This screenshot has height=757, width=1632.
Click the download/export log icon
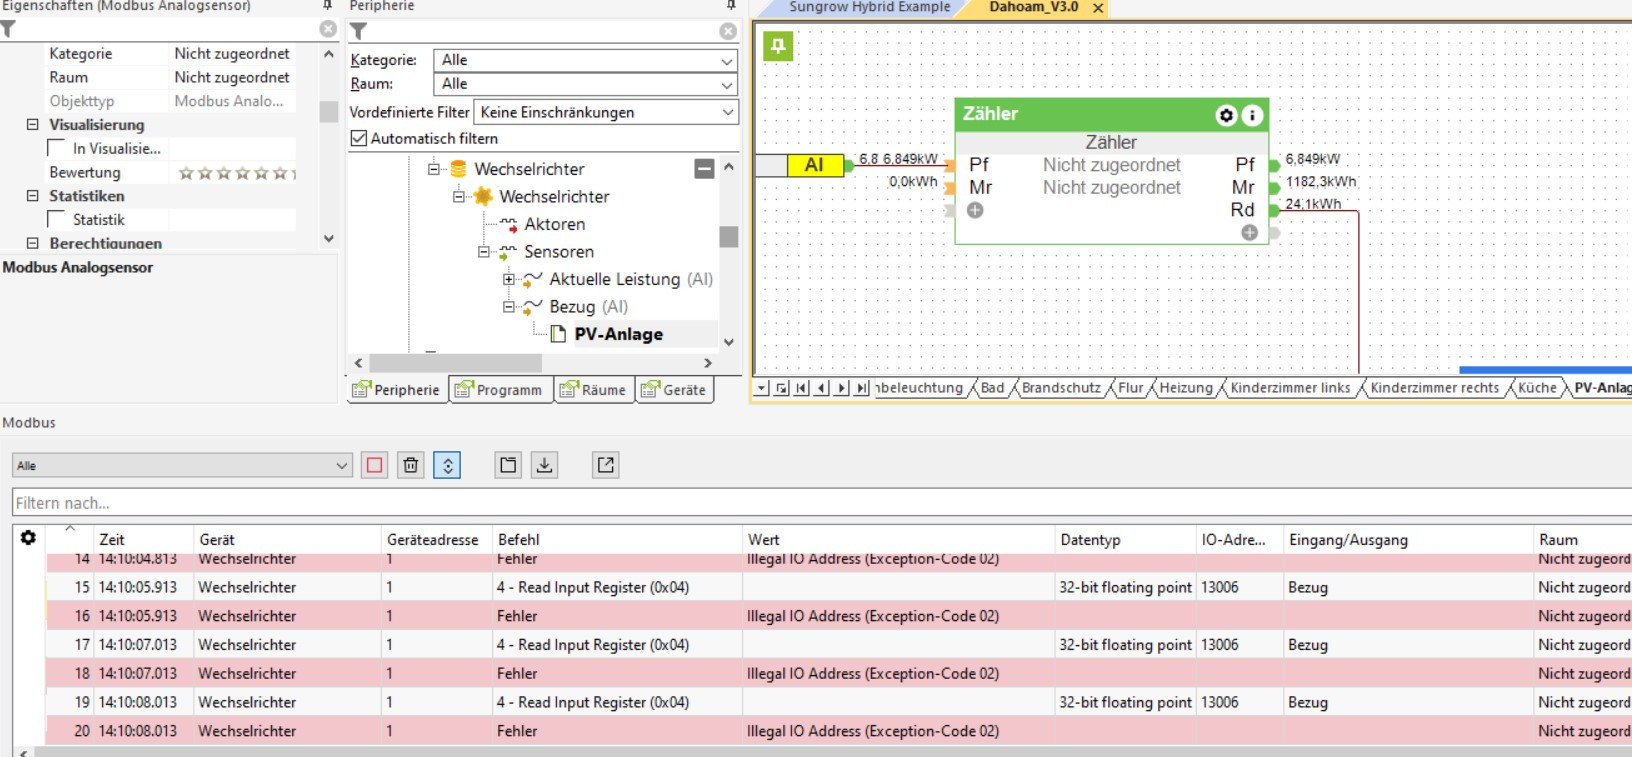click(544, 465)
